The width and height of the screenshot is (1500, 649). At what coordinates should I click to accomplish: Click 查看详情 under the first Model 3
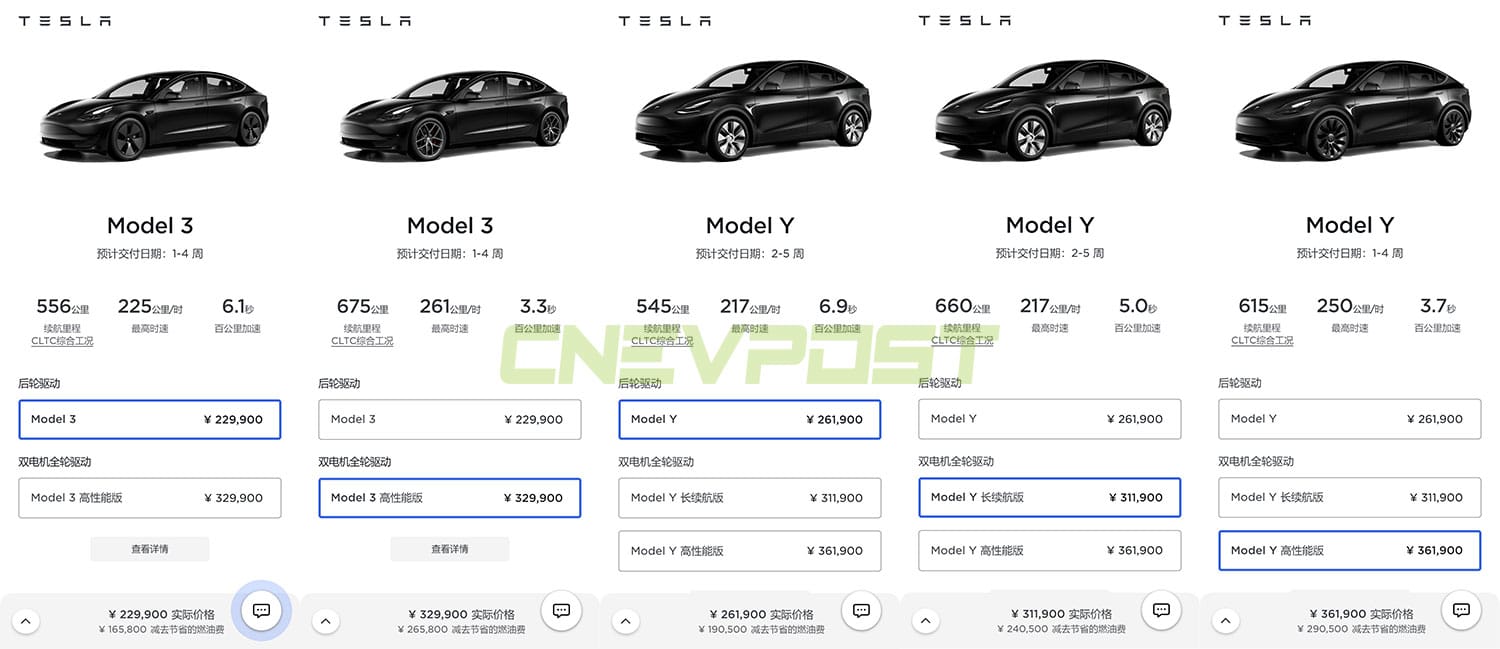pos(150,548)
